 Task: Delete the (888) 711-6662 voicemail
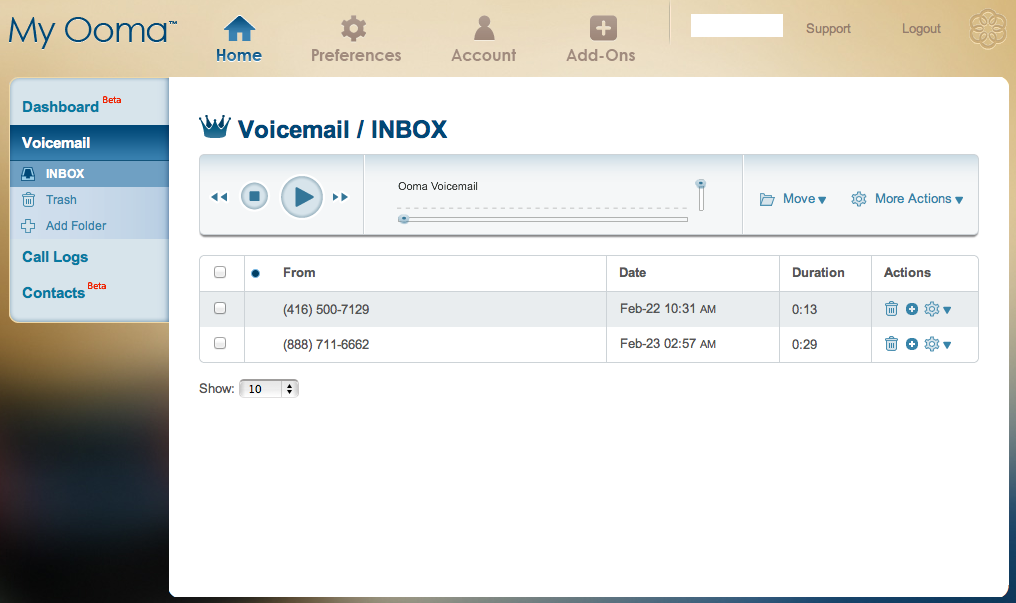click(x=892, y=344)
